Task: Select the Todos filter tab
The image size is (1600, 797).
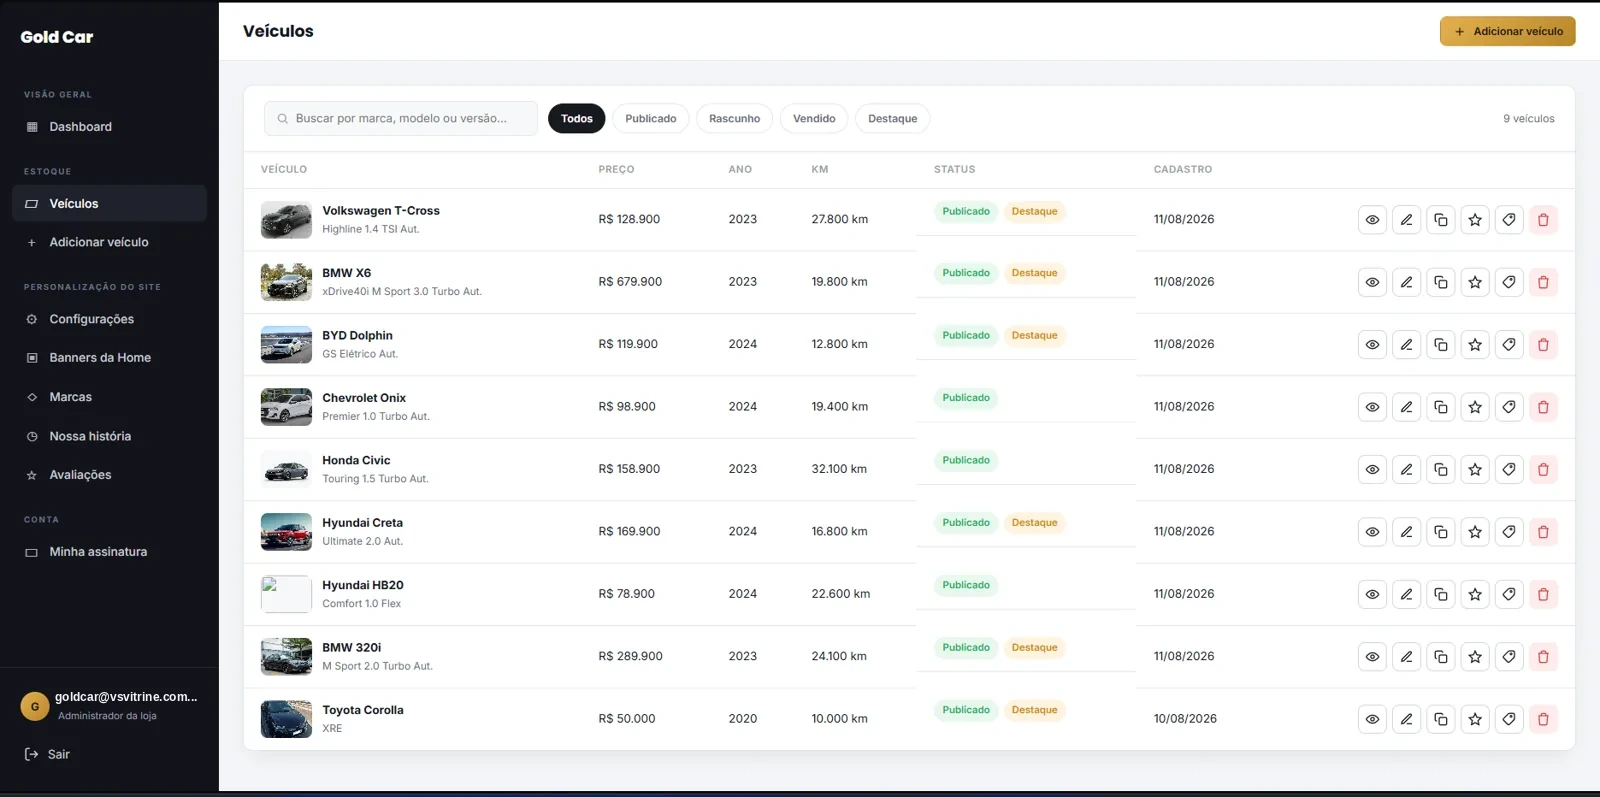Action: [x=577, y=119]
